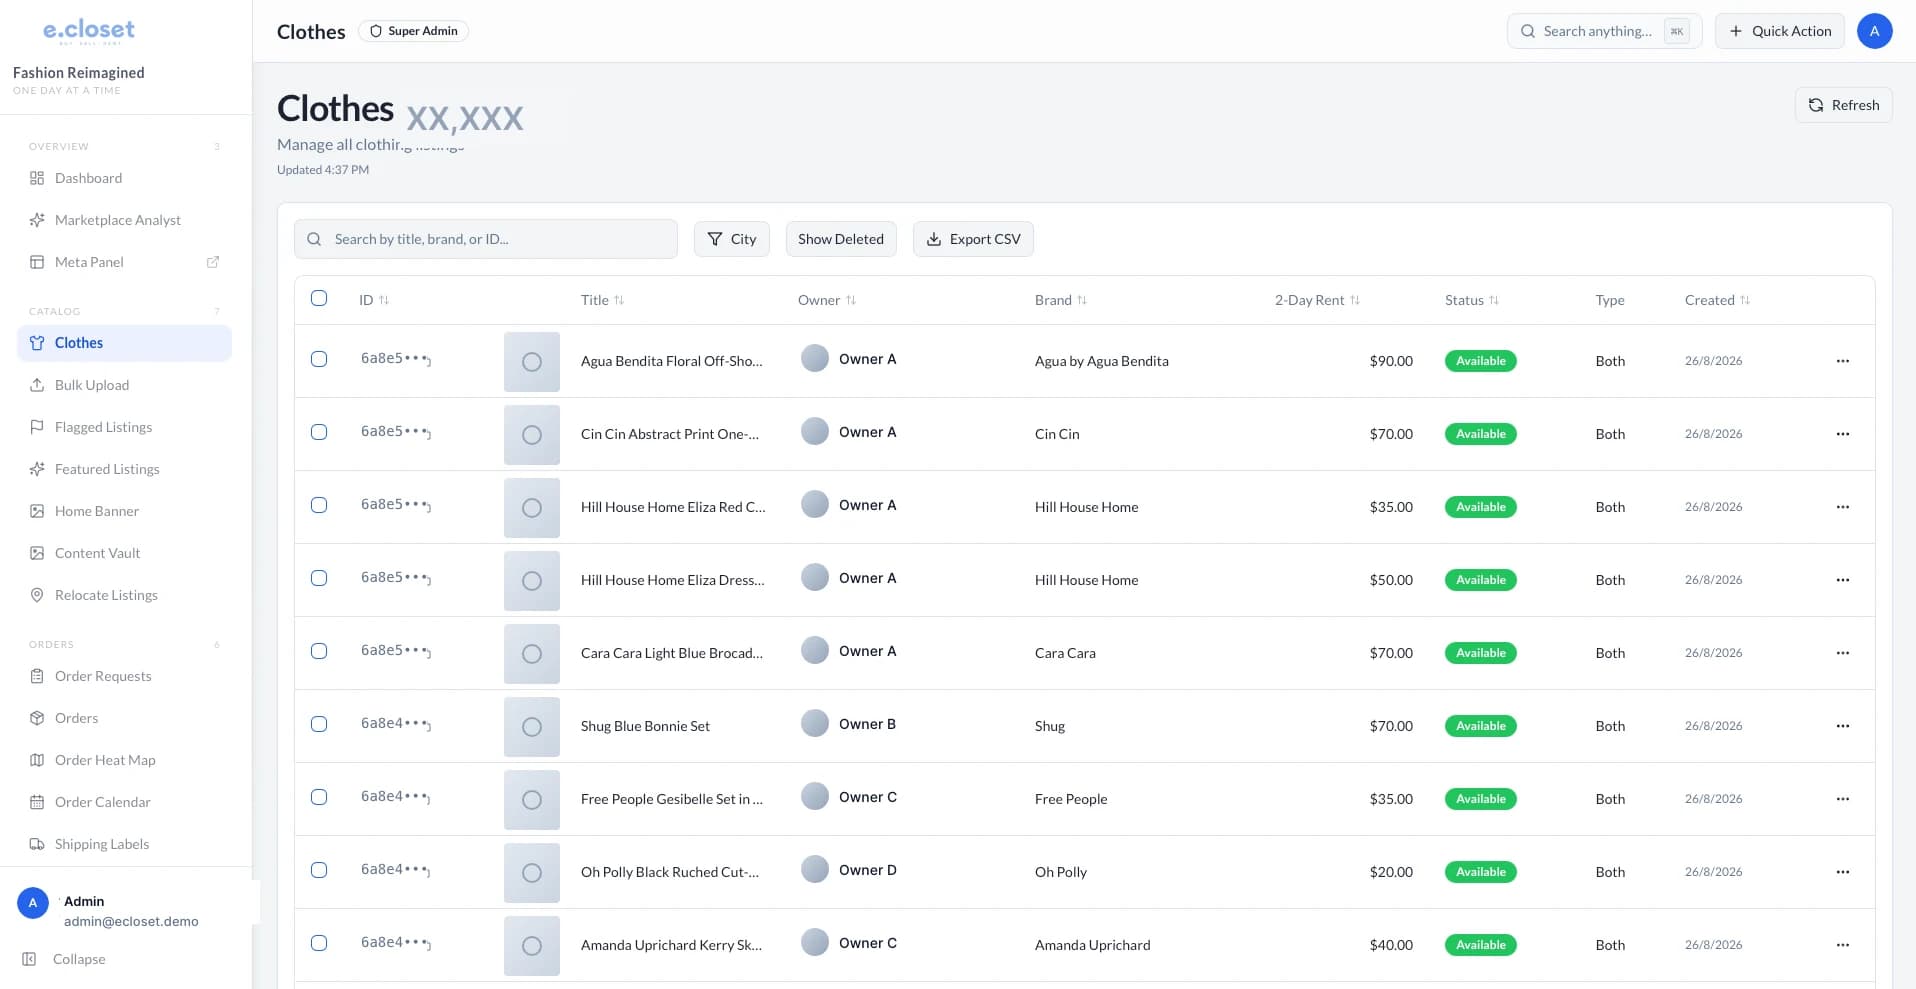This screenshot has height=989, width=1916.
Task: Open thumbnail of Oh Polly Black Ruched listing
Action: click(x=532, y=872)
